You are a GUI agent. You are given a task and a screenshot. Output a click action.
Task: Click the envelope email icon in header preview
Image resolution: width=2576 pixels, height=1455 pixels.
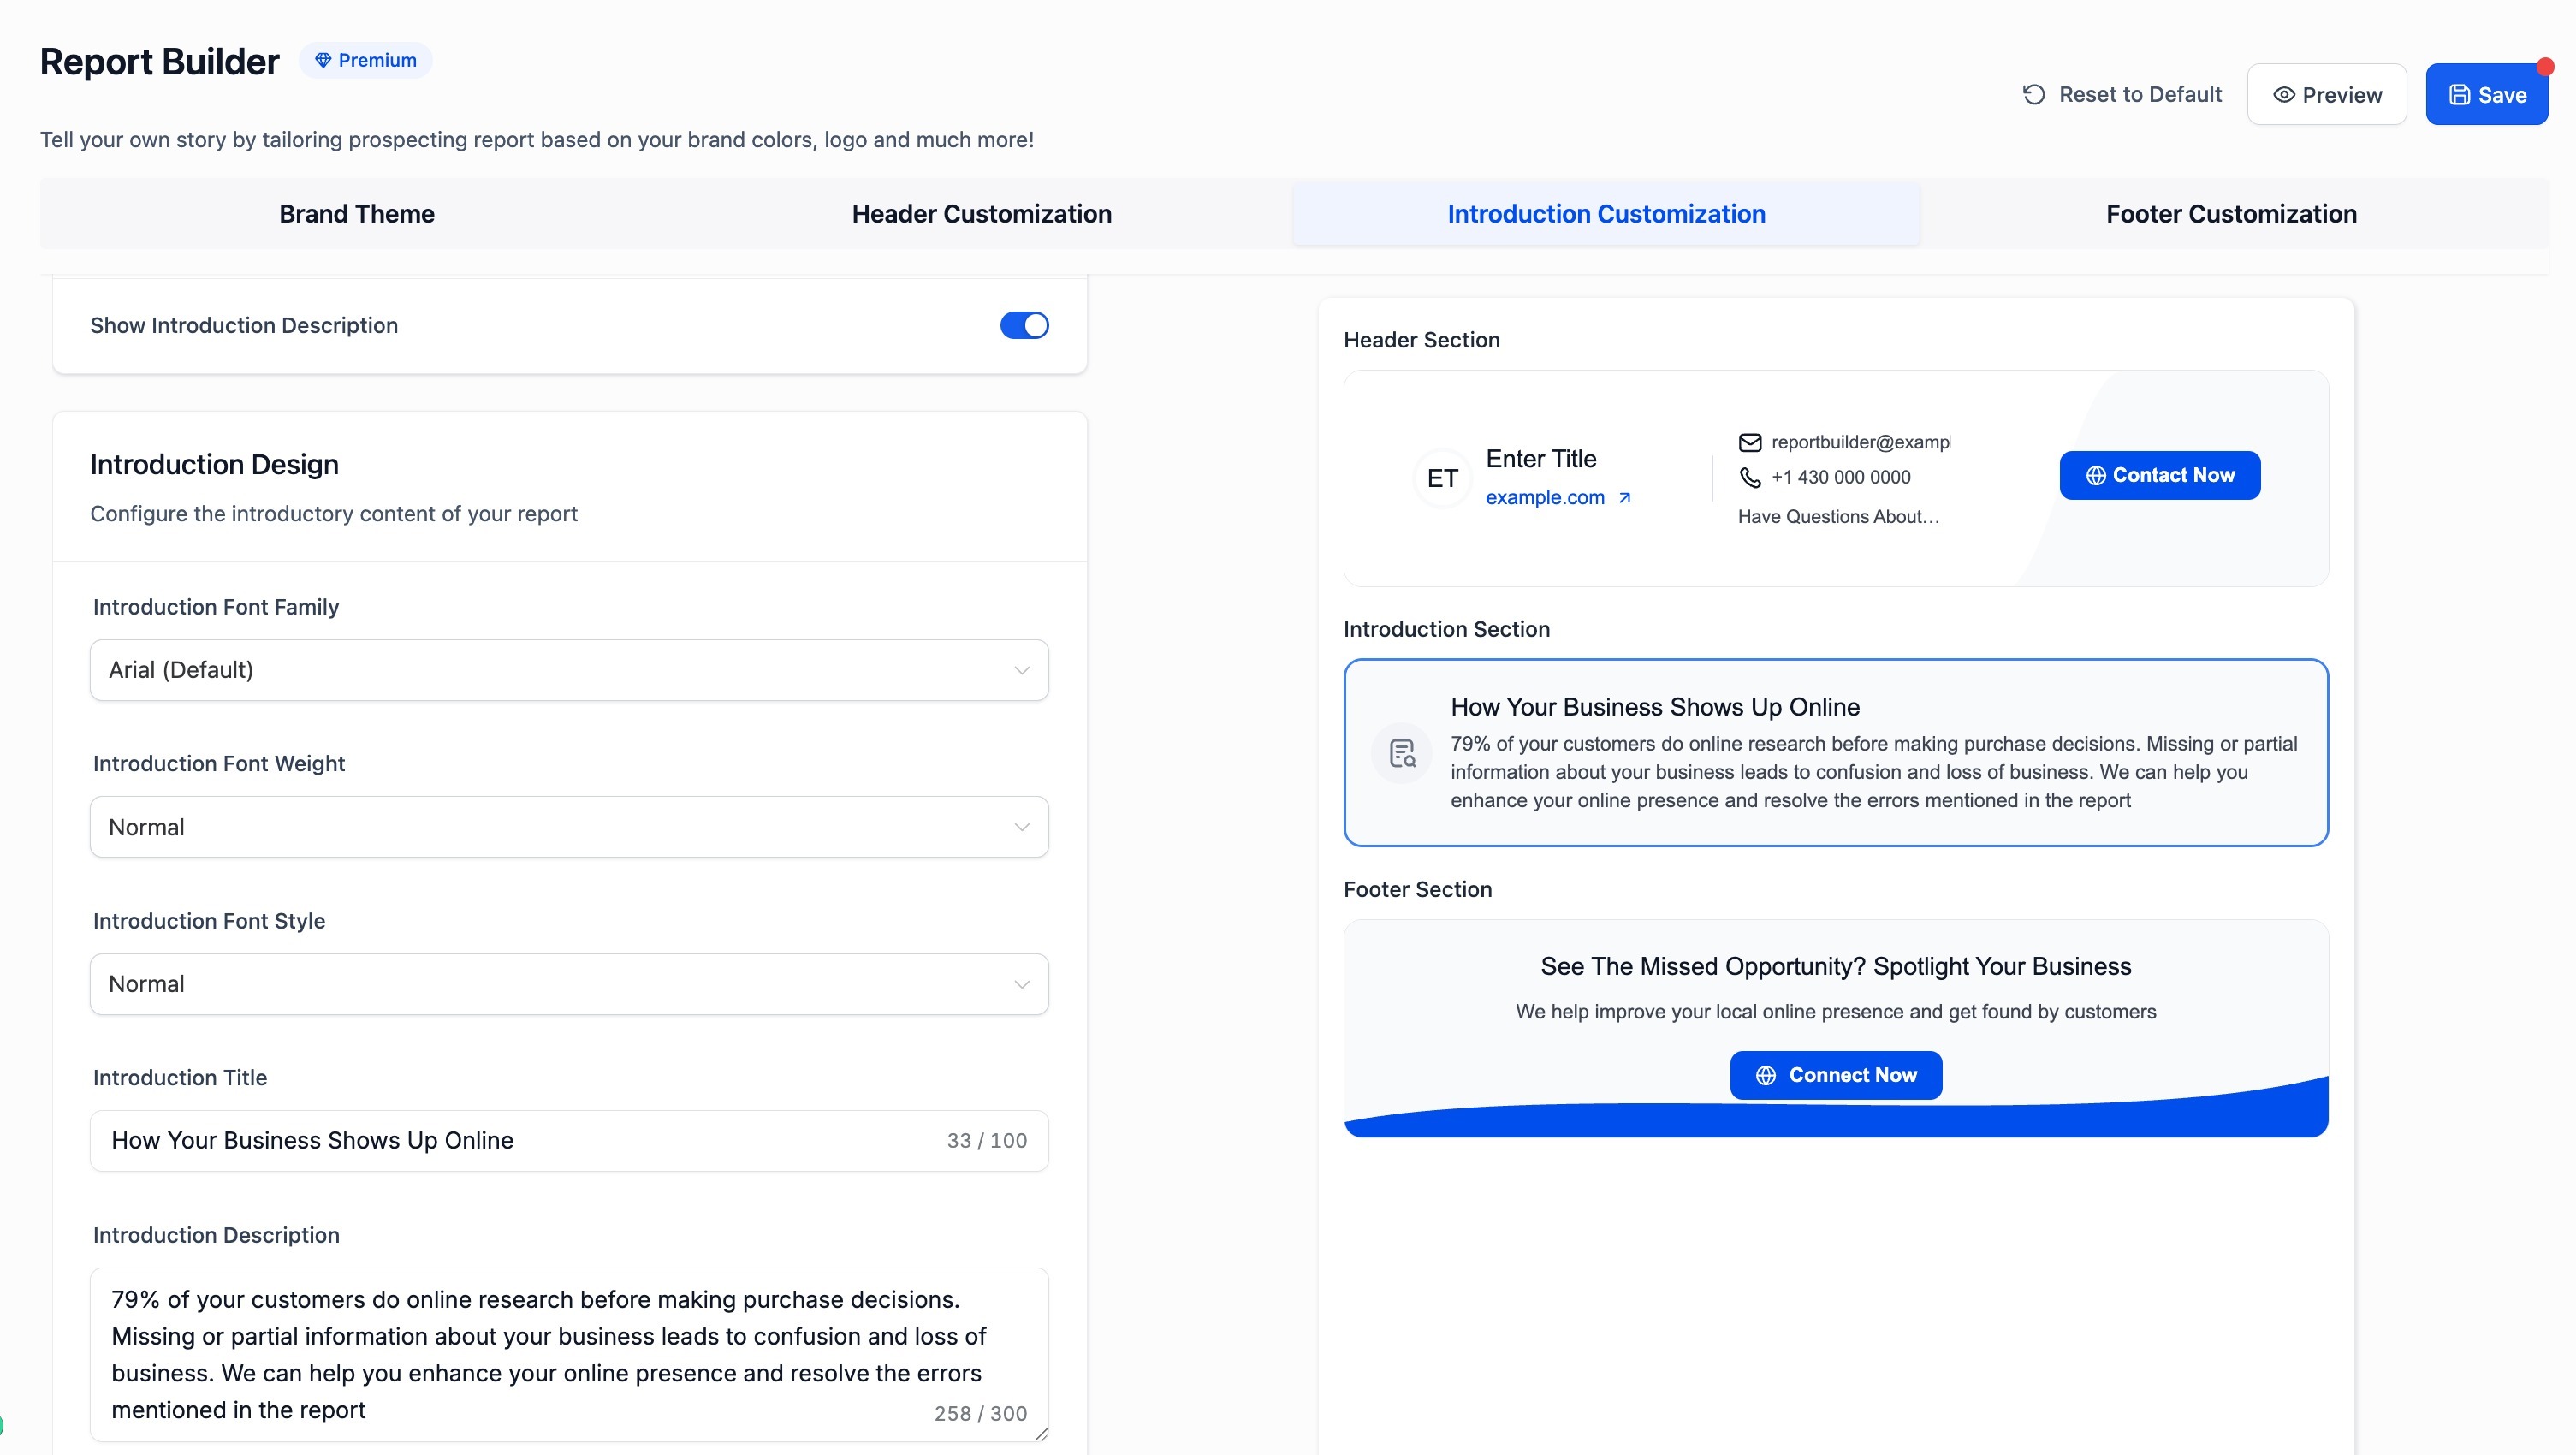pos(1749,442)
